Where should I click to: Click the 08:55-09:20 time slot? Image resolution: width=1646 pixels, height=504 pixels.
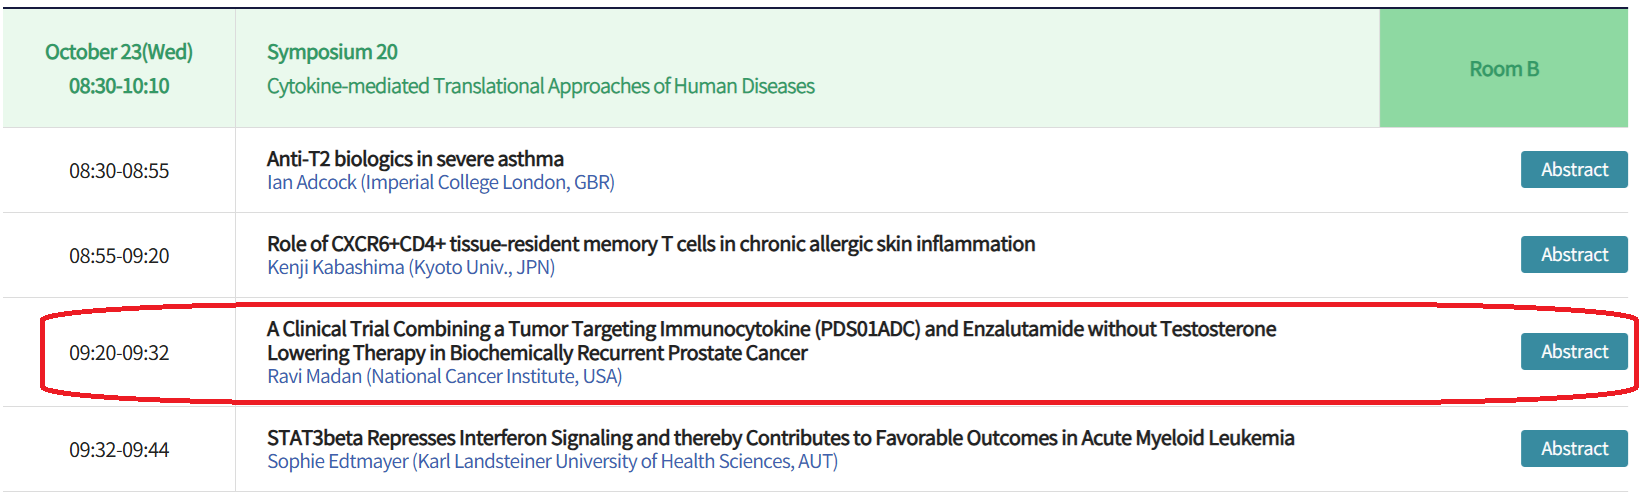tap(119, 256)
